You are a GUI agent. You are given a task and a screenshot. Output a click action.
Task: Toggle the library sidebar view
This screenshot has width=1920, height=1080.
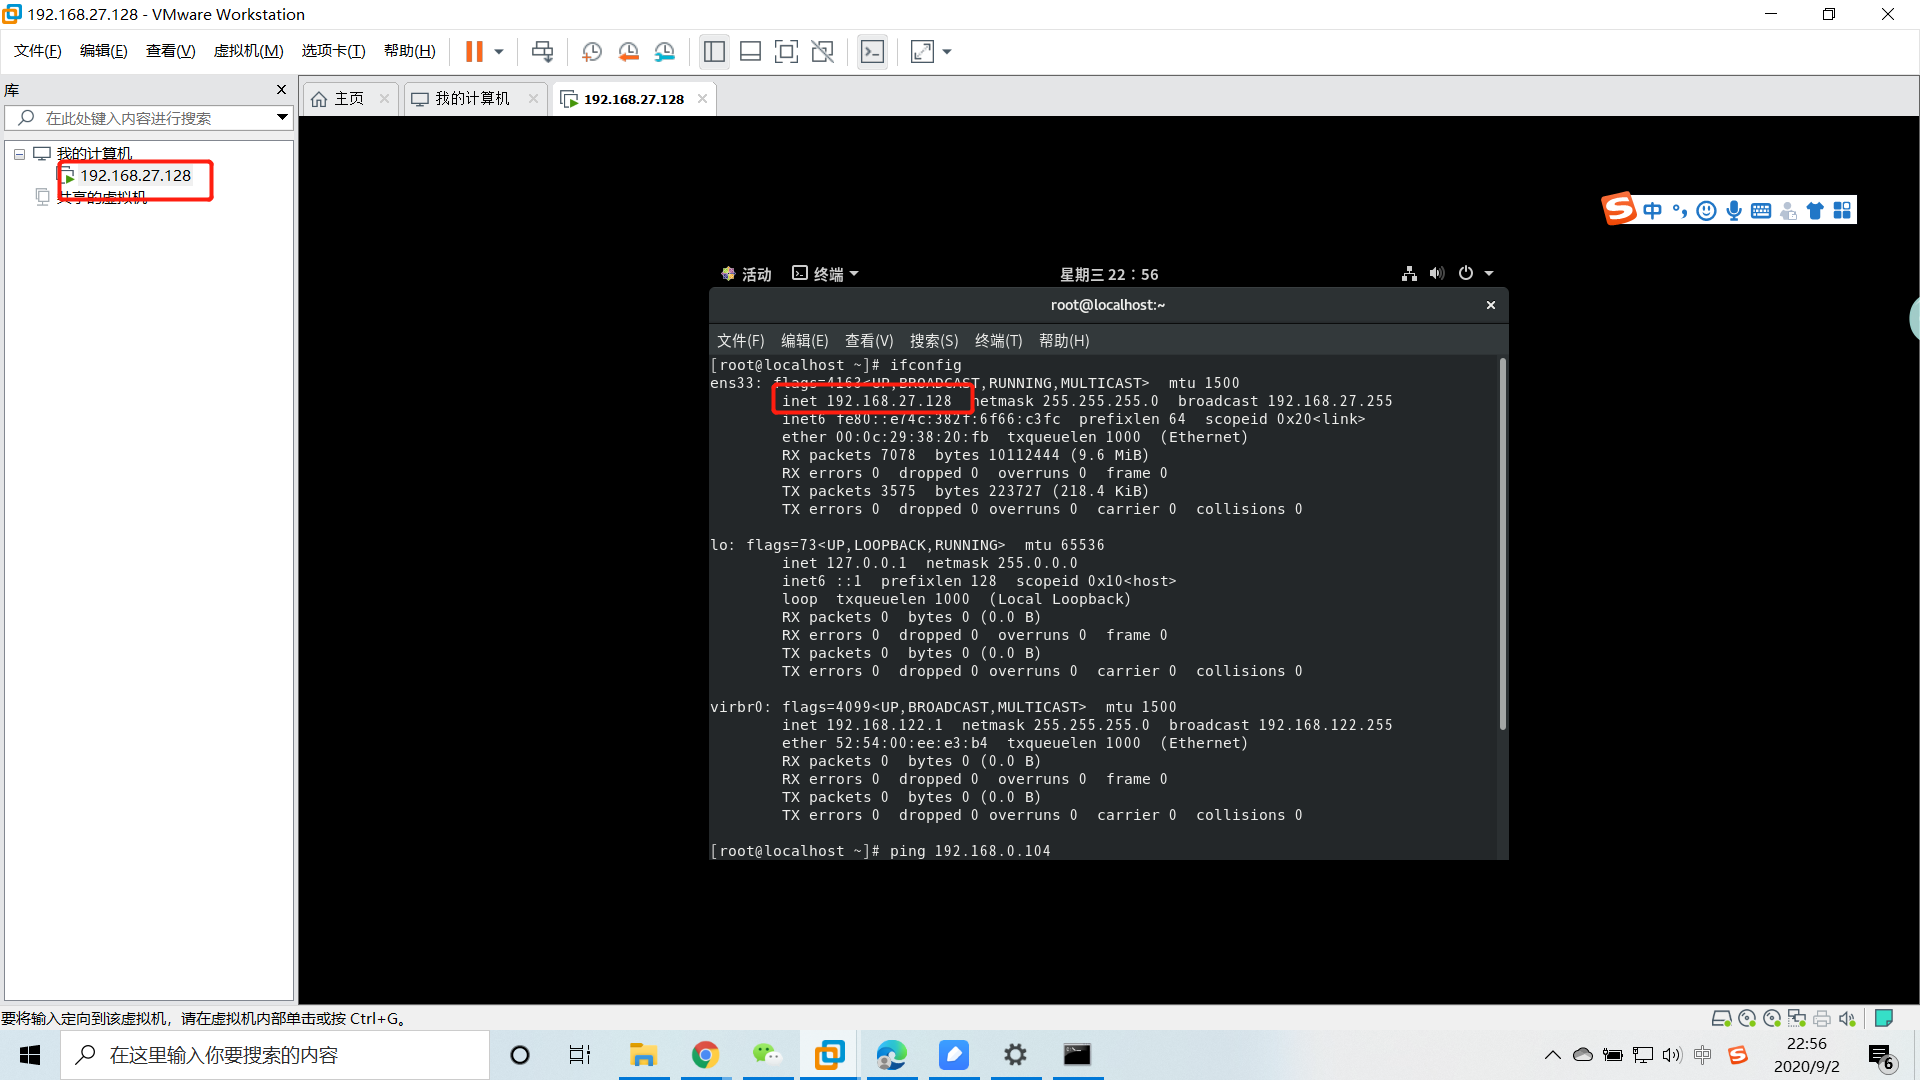click(x=714, y=51)
